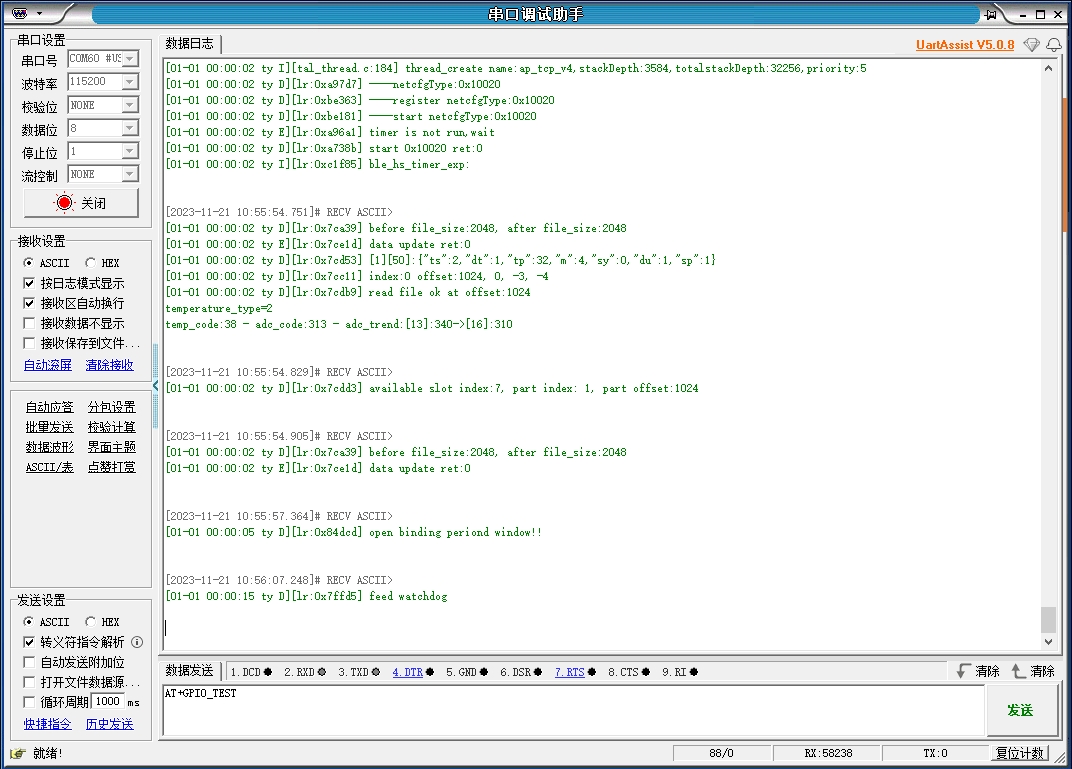The height and width of the screenshot is (769, 1072).
Task: Click the 复位计数 reset counter button
Action: coord(1020,753)
